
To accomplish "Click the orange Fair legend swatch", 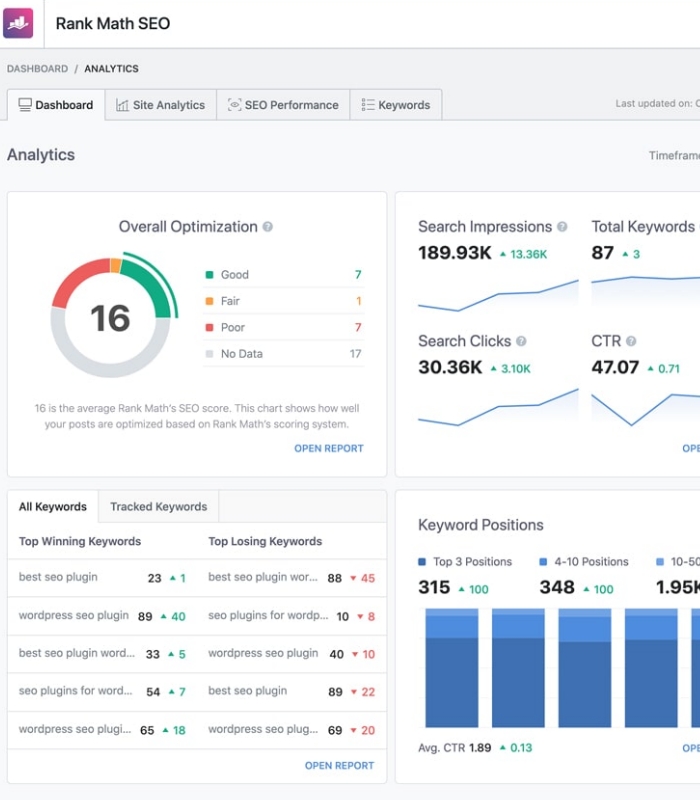I will click(209, 301).
